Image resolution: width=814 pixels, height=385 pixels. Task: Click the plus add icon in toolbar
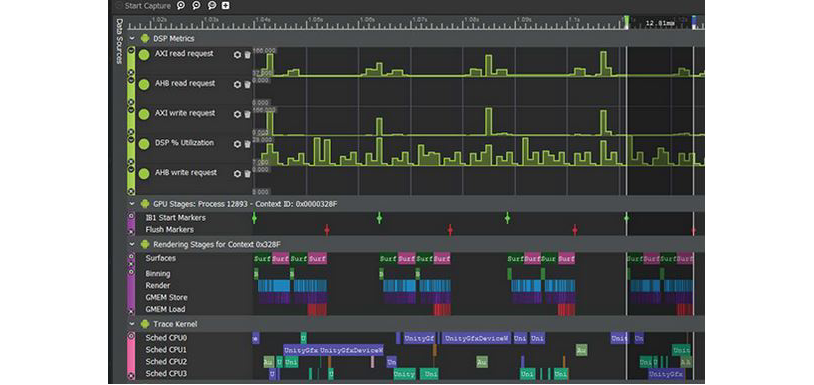pos(226,6)
